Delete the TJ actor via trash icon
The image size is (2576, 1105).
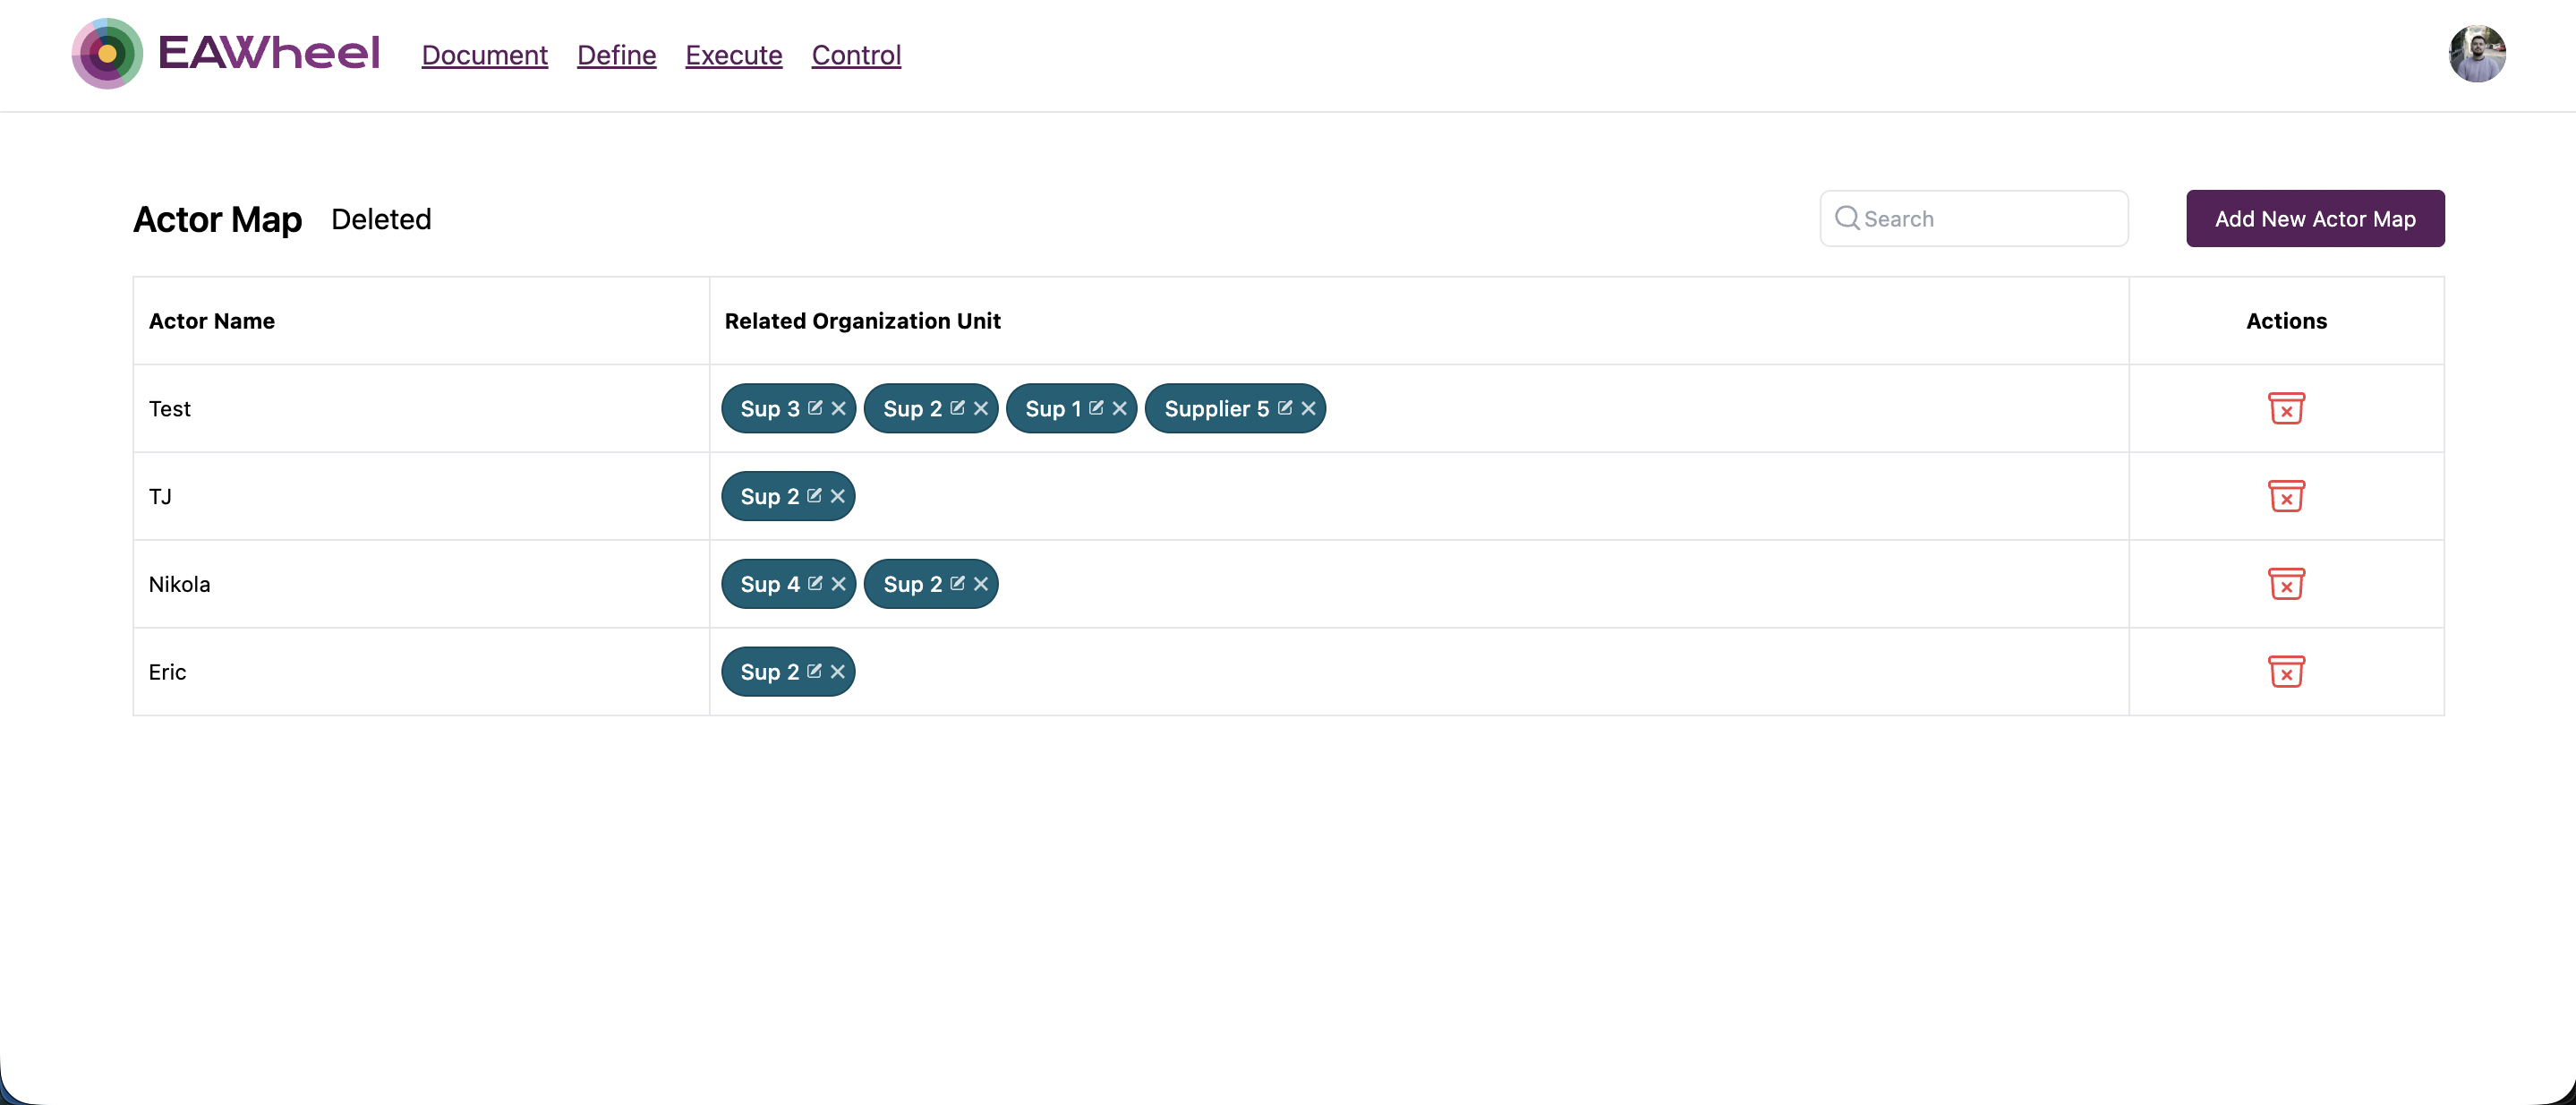tap(2288, 496)
